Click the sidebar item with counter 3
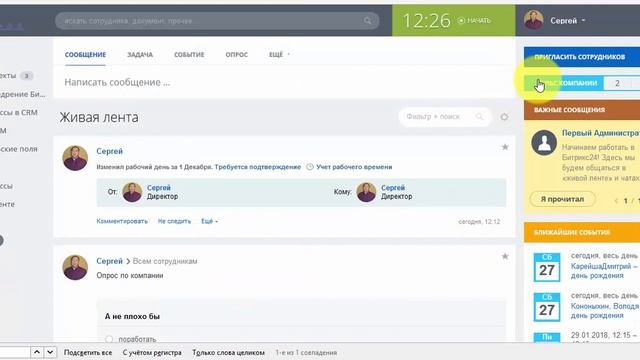 click(x=16, y=76)
